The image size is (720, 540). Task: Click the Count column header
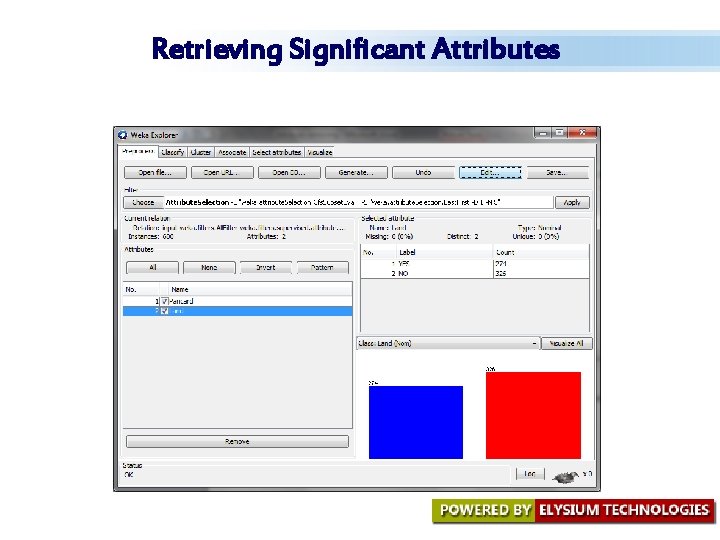pos(541,253)
